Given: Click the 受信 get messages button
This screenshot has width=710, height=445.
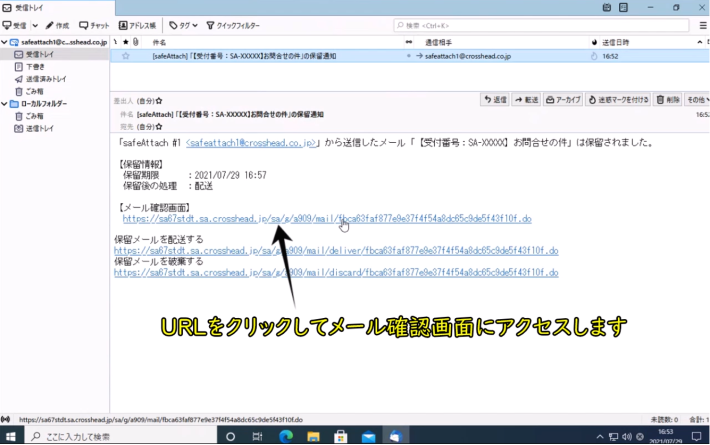Looking at the screenshot, I should point(14,25).
